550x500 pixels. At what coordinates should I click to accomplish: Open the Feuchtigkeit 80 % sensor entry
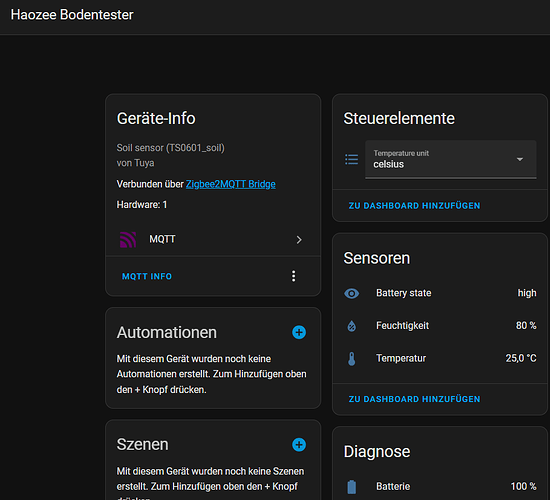[x=440, y=326]
